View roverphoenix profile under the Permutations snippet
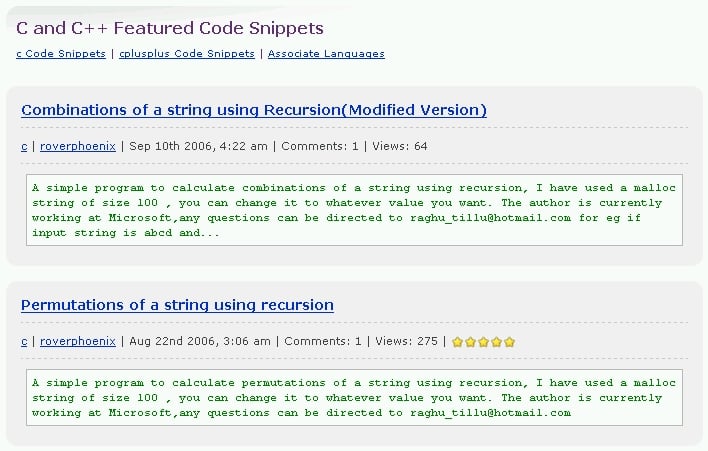Image resolution: width=708 pixels, height=451 pixels. click(78, 341)
